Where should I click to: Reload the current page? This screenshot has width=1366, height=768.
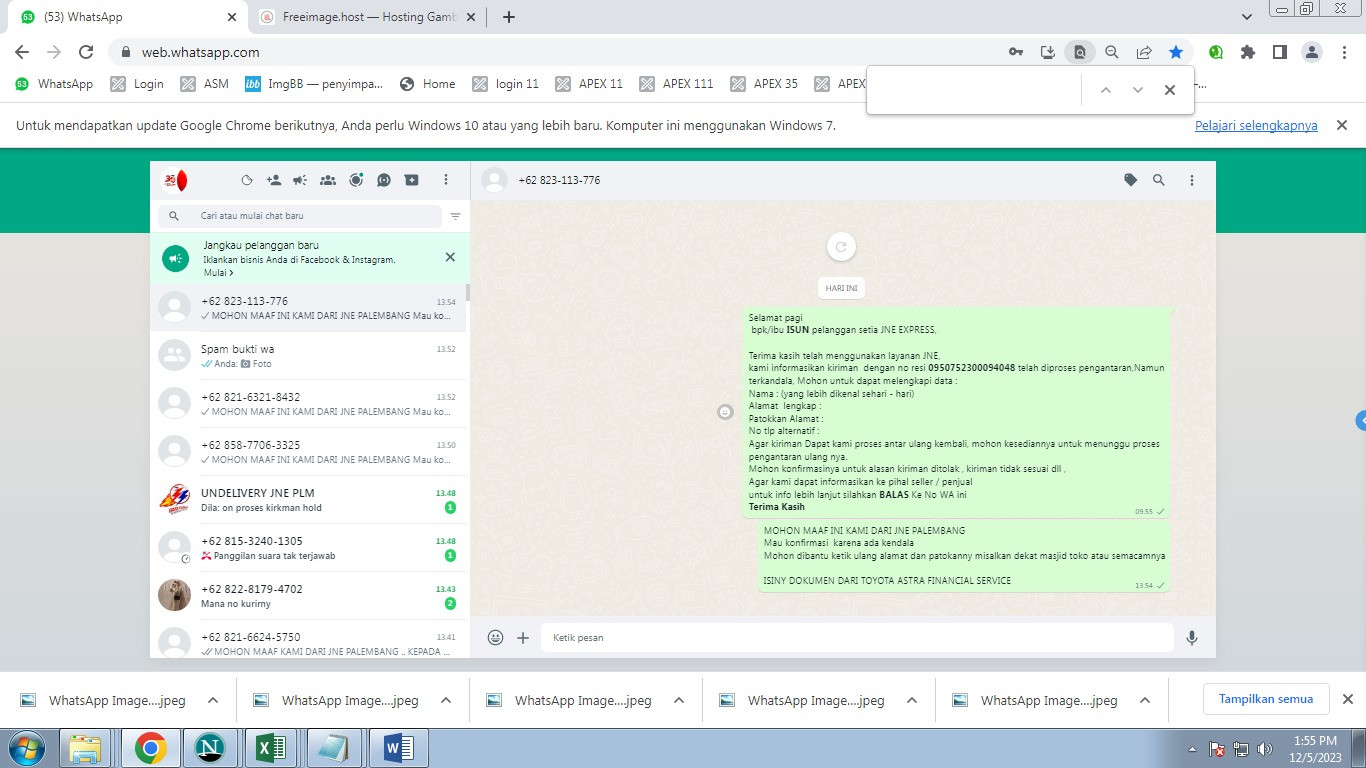[86, 52]
